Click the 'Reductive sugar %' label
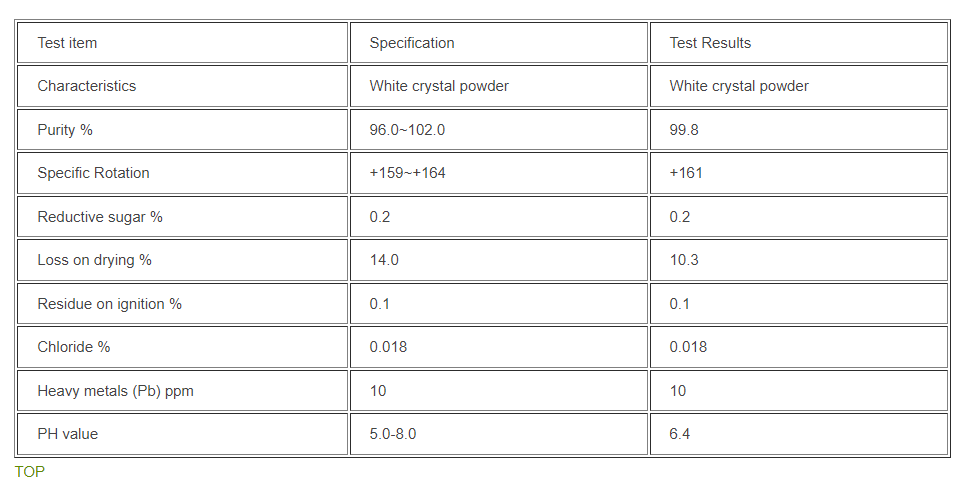The image size is (961, 480). click(x=100, y=217)
